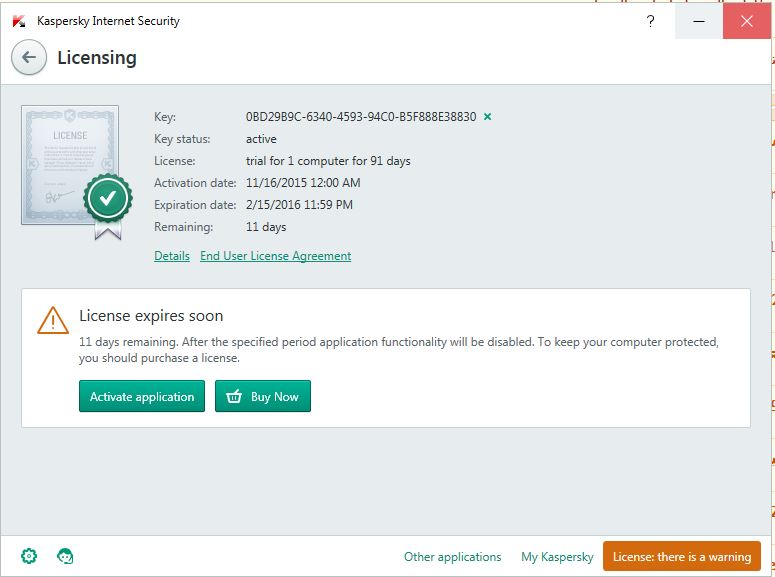This screenshot has height=577, width=775.
Task: Click the Buy Now button
Action: pos(263,396)
